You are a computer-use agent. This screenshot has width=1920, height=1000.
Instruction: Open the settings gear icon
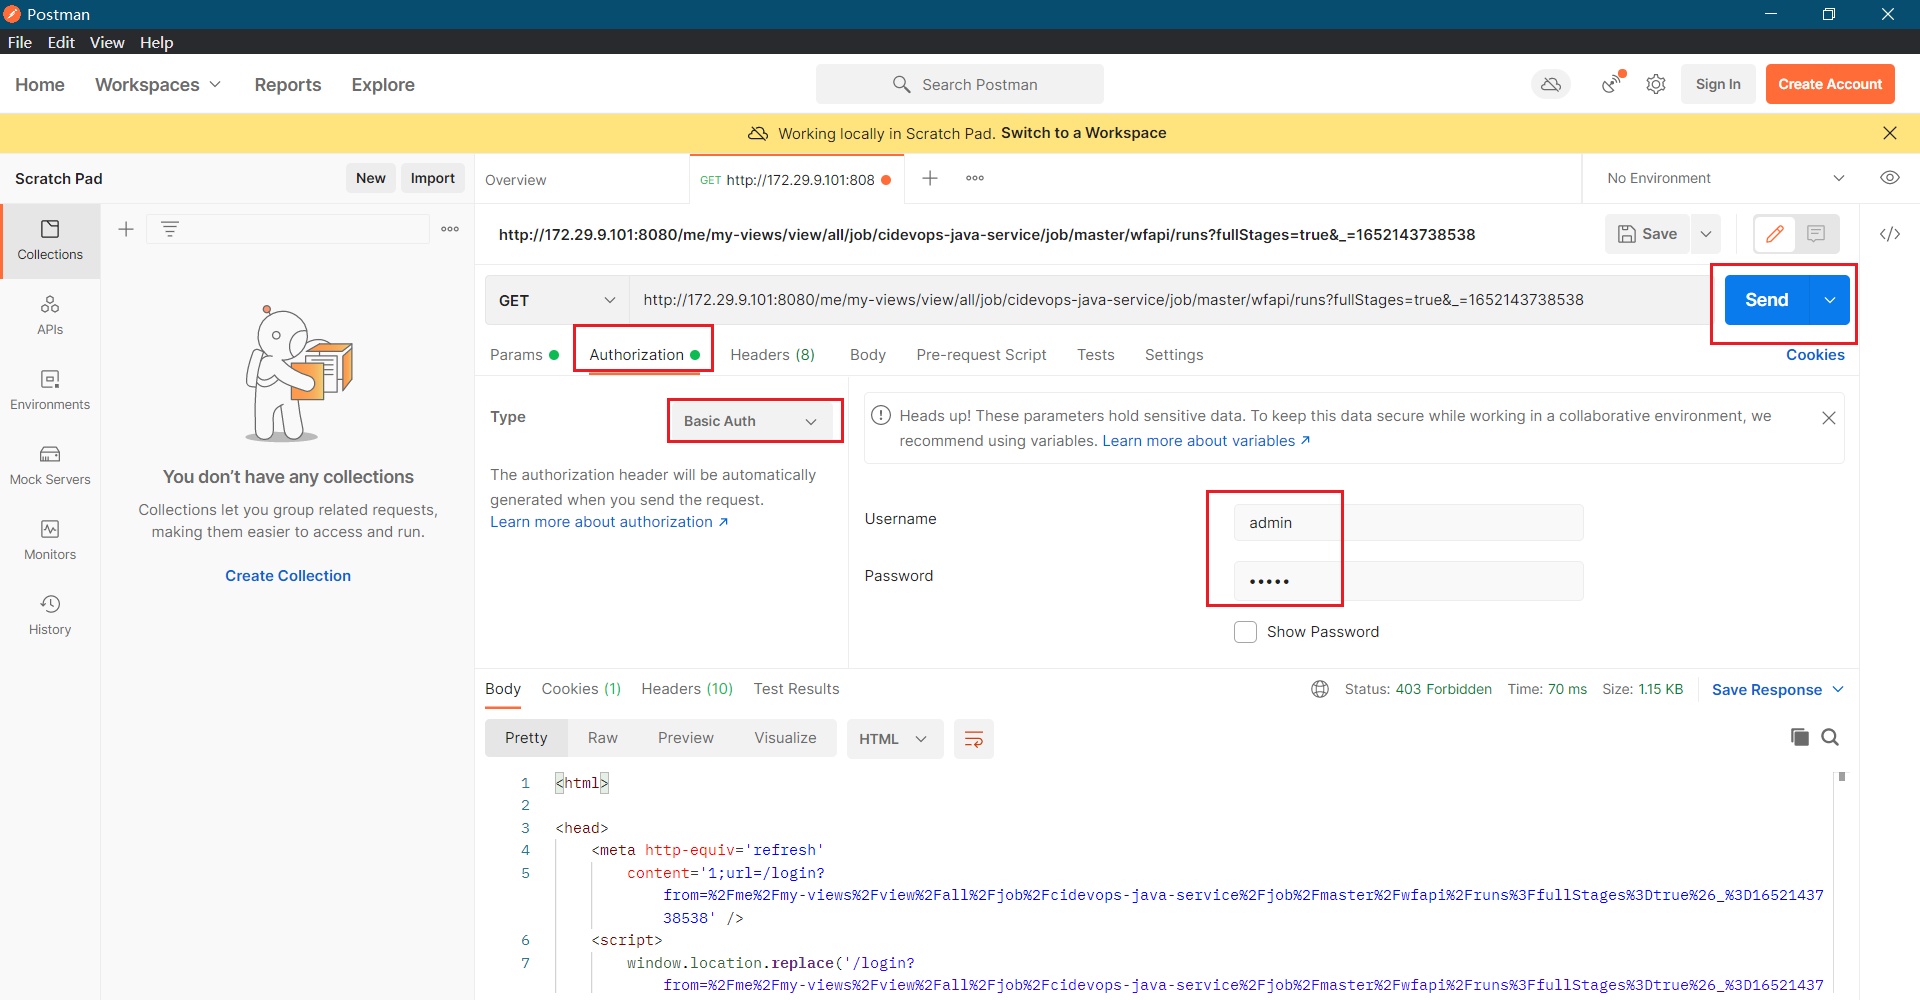pos(1656,84)
